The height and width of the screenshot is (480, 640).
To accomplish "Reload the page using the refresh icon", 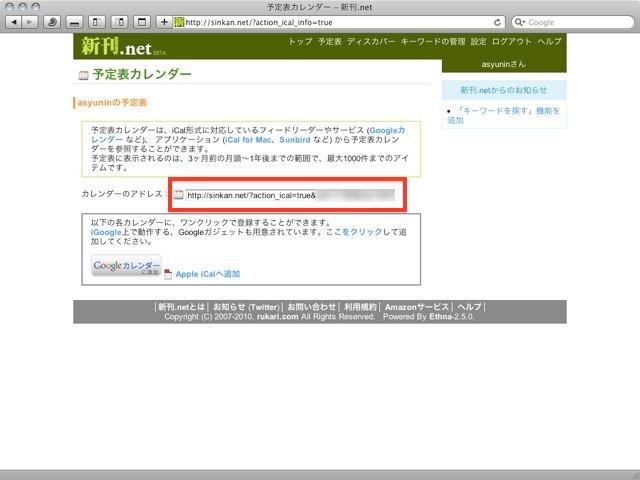I will pos(497,22).
